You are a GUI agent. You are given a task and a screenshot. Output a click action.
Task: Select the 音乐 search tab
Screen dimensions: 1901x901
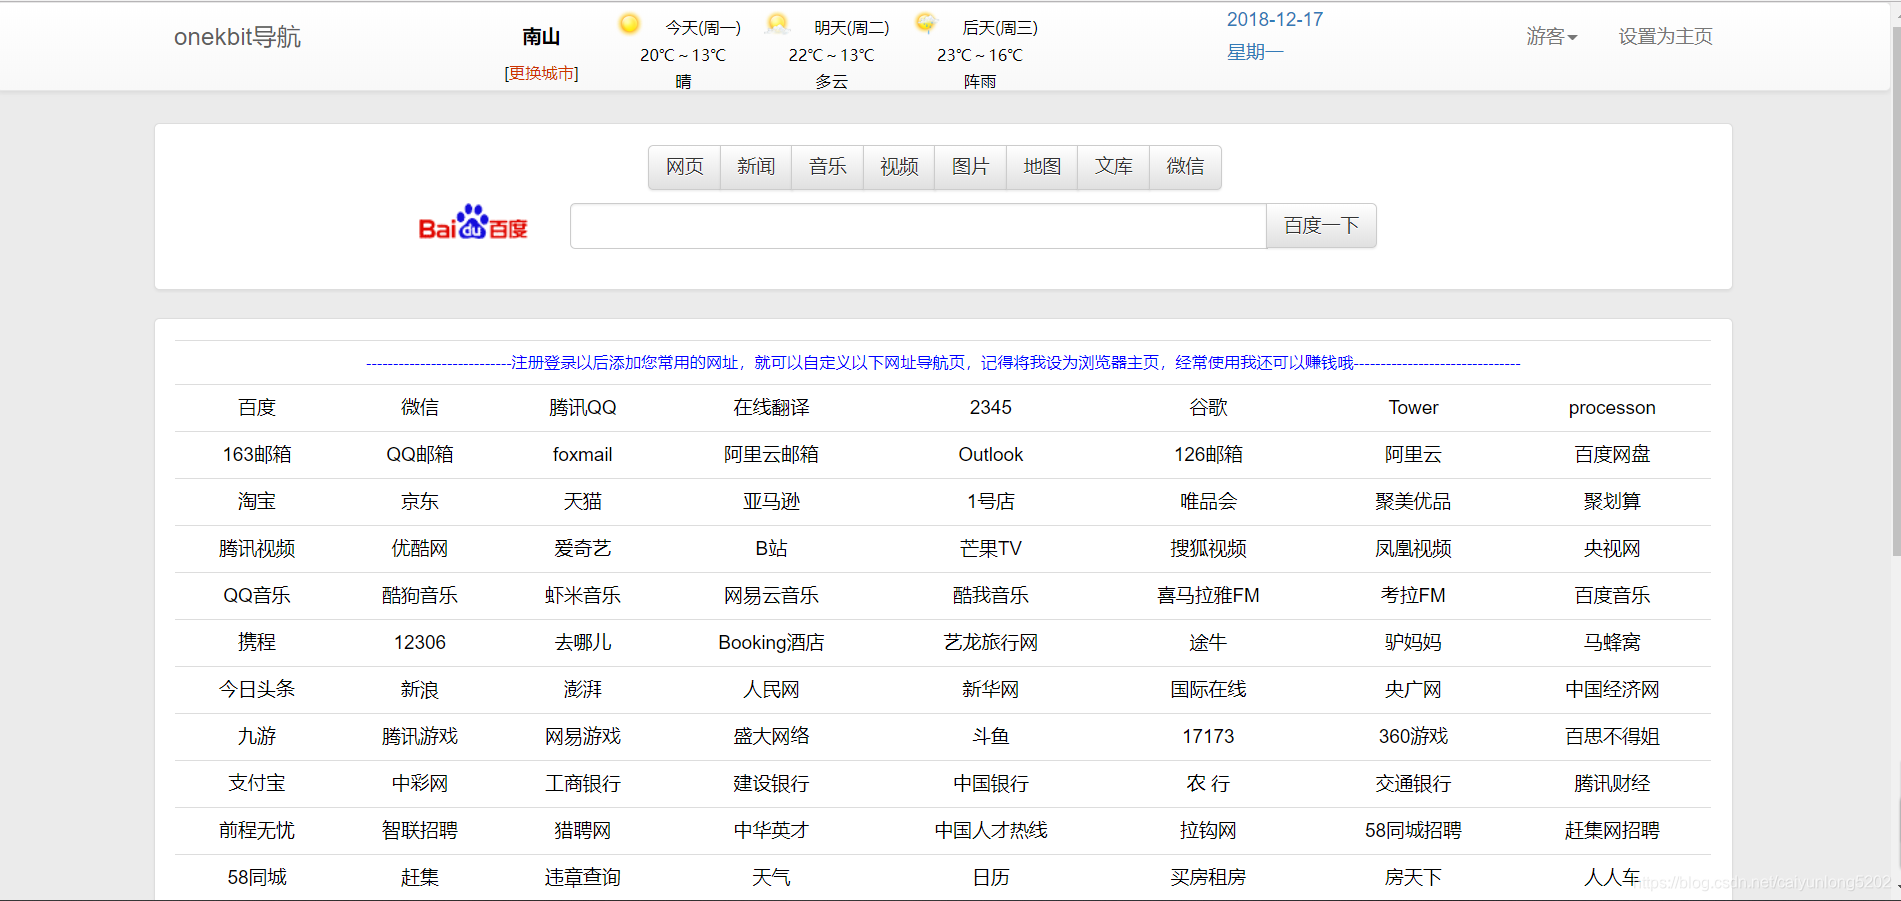(828, 167)
